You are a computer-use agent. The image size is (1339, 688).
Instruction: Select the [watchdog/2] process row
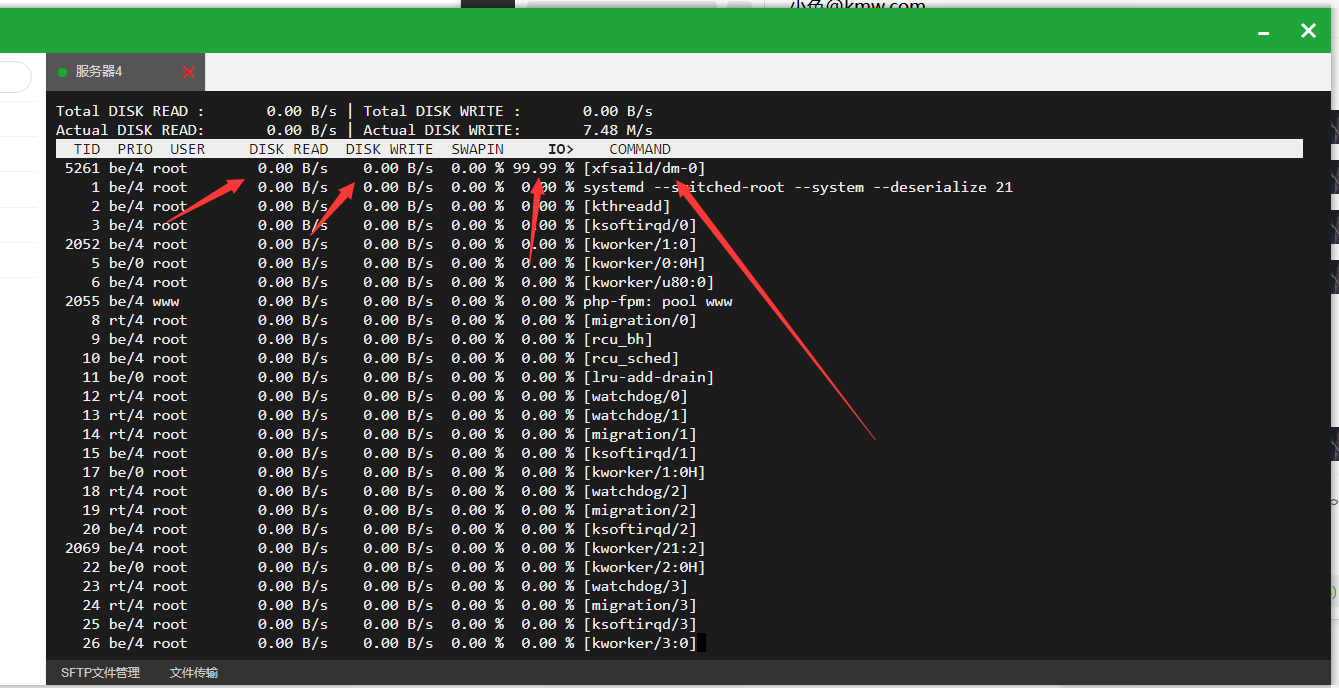(x=680, y=491)
